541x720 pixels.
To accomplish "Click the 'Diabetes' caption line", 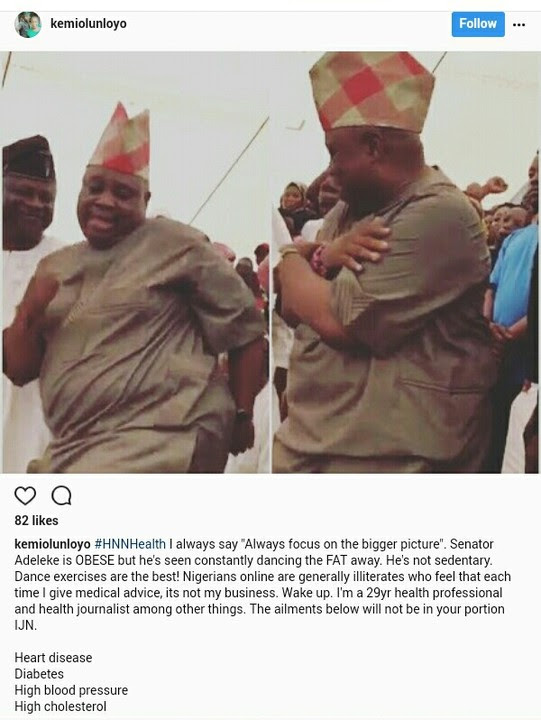I will (x=39, y=674).
